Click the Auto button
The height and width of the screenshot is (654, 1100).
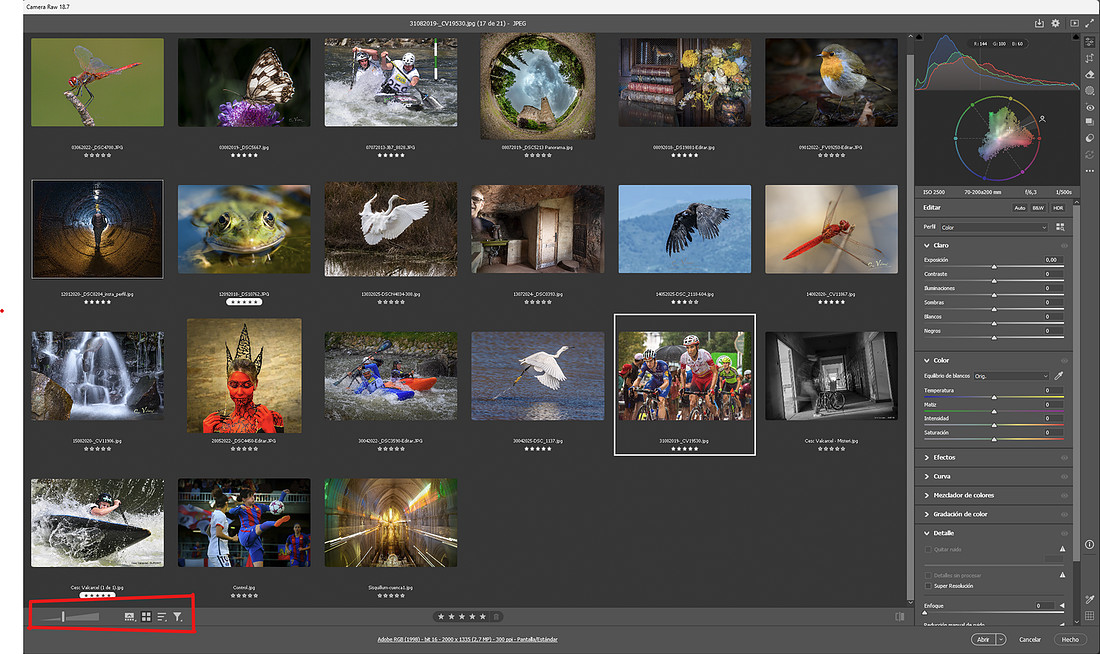(1020, 208)
